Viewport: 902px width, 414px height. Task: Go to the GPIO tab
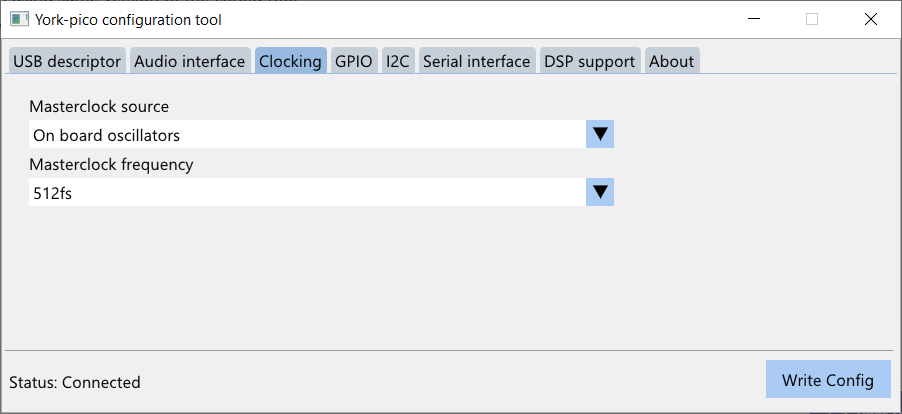(x=354, y=60)
